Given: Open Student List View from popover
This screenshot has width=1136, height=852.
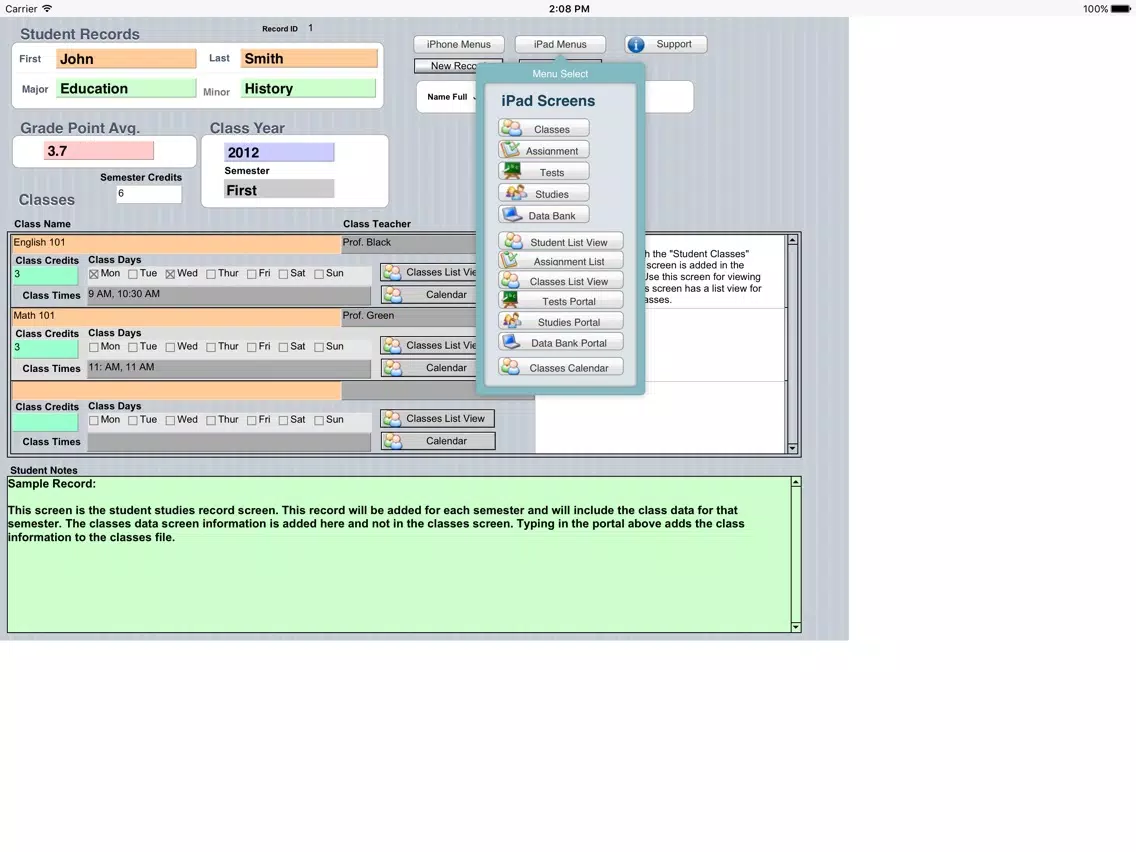Looking at the screenshot, I should tap(561, 242).
